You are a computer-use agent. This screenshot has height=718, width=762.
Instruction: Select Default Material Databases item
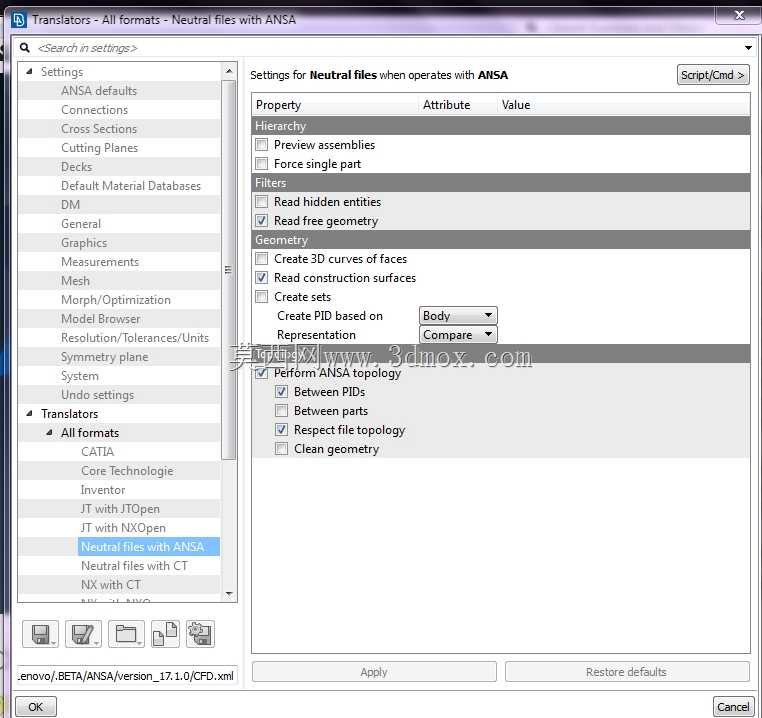131,186
